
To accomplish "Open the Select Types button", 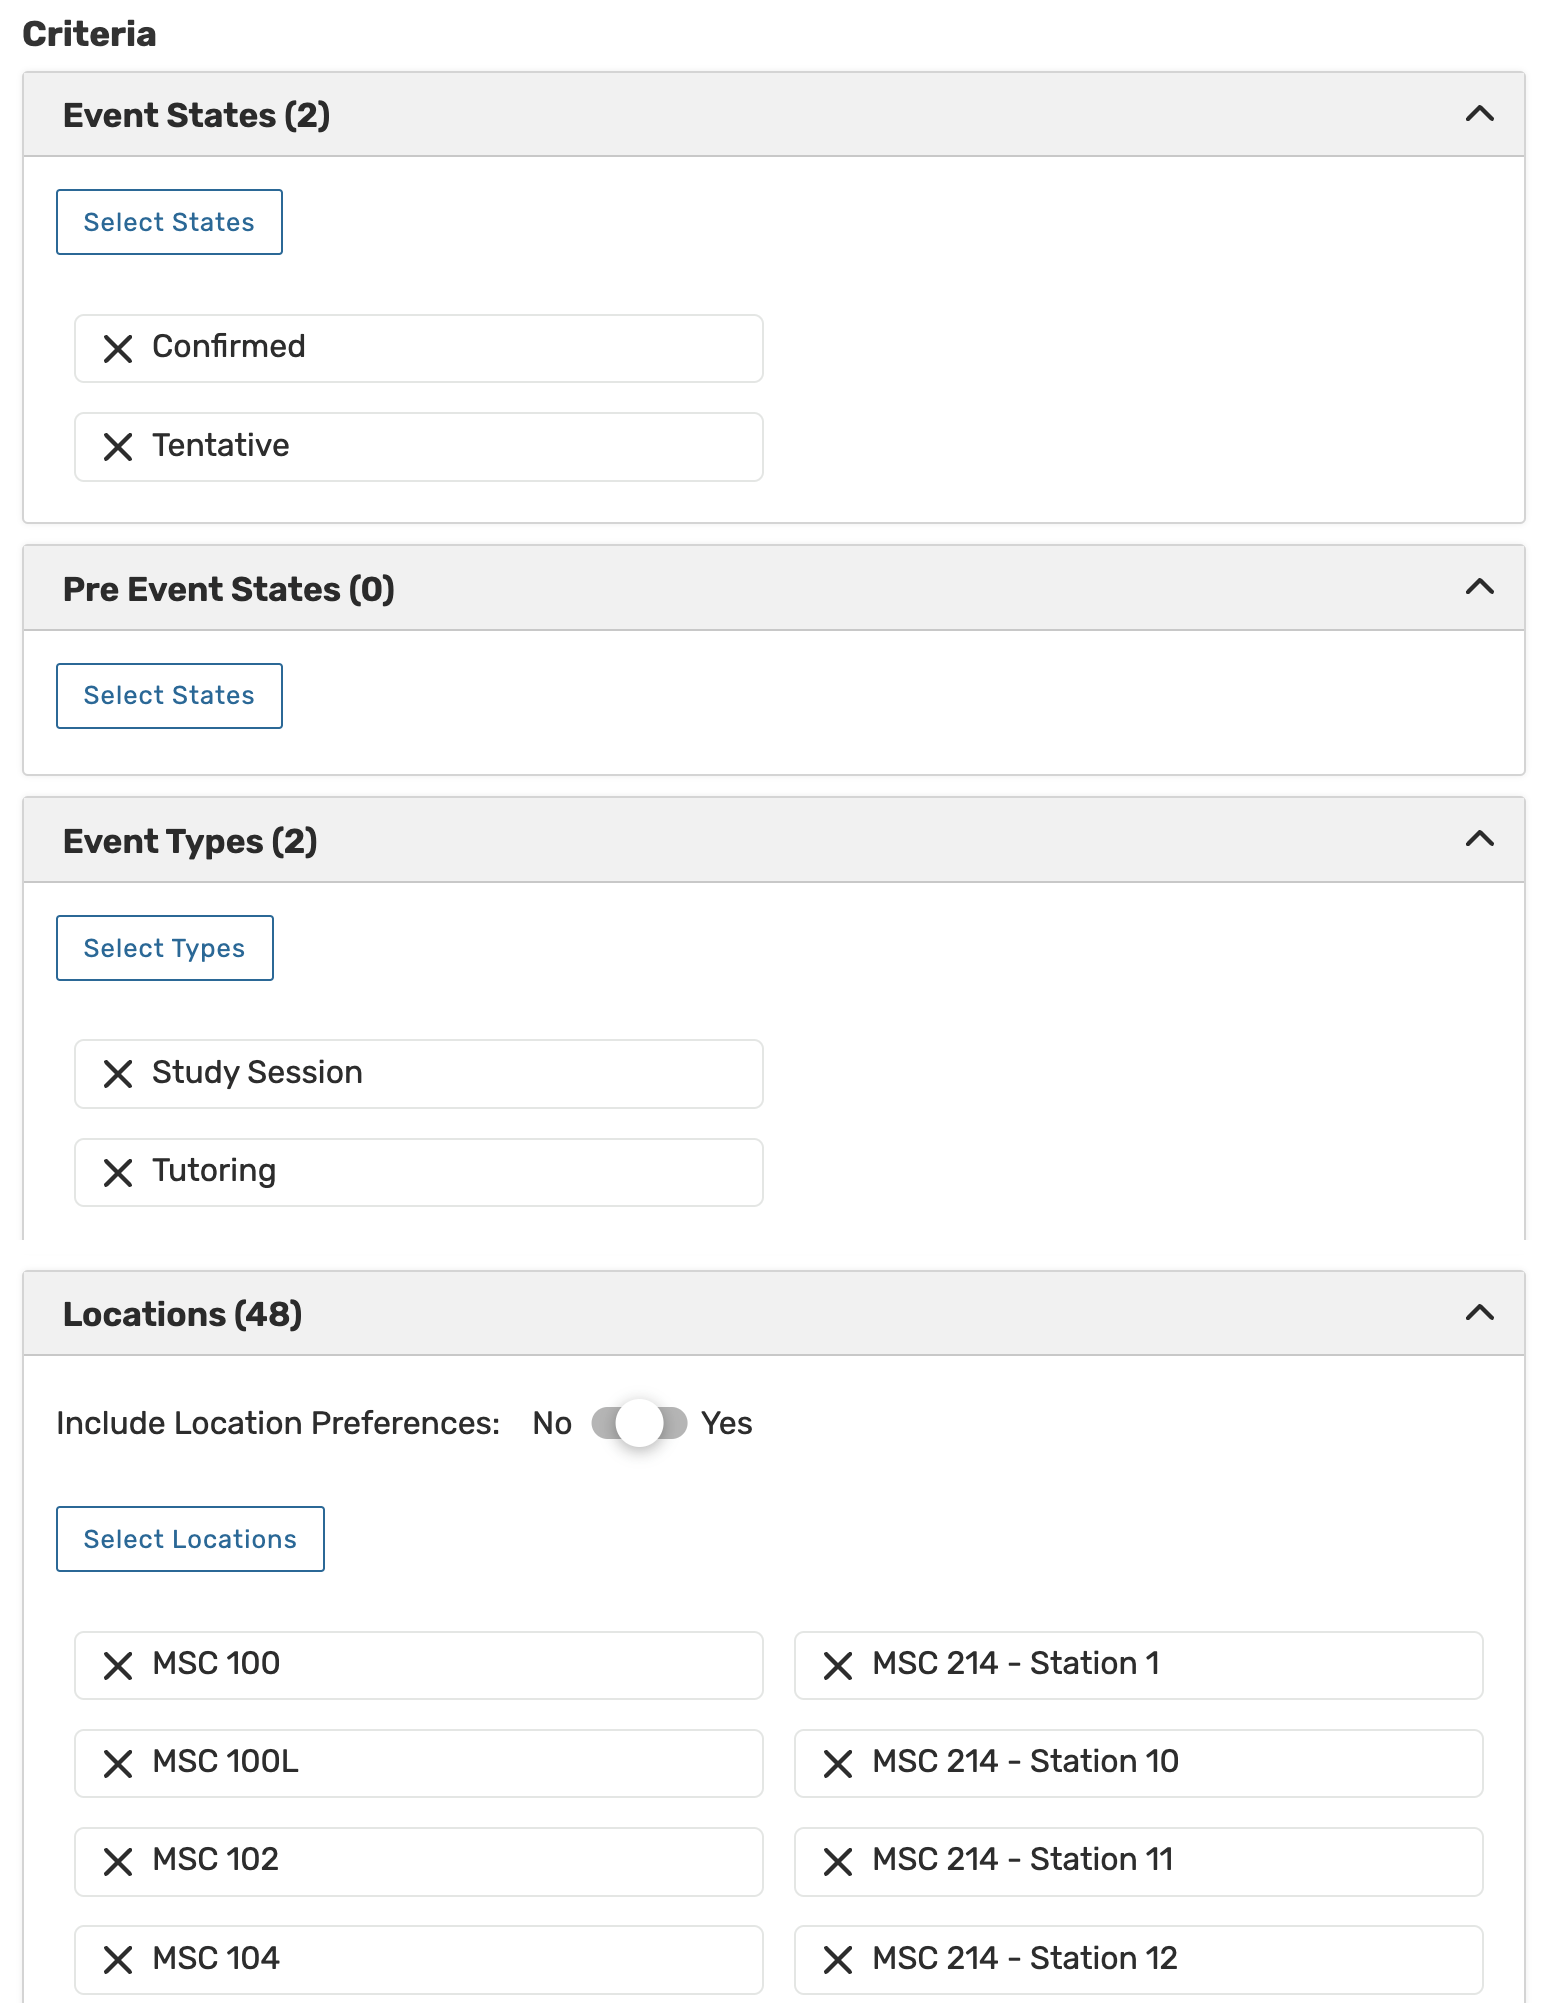I will coord(164,948).
